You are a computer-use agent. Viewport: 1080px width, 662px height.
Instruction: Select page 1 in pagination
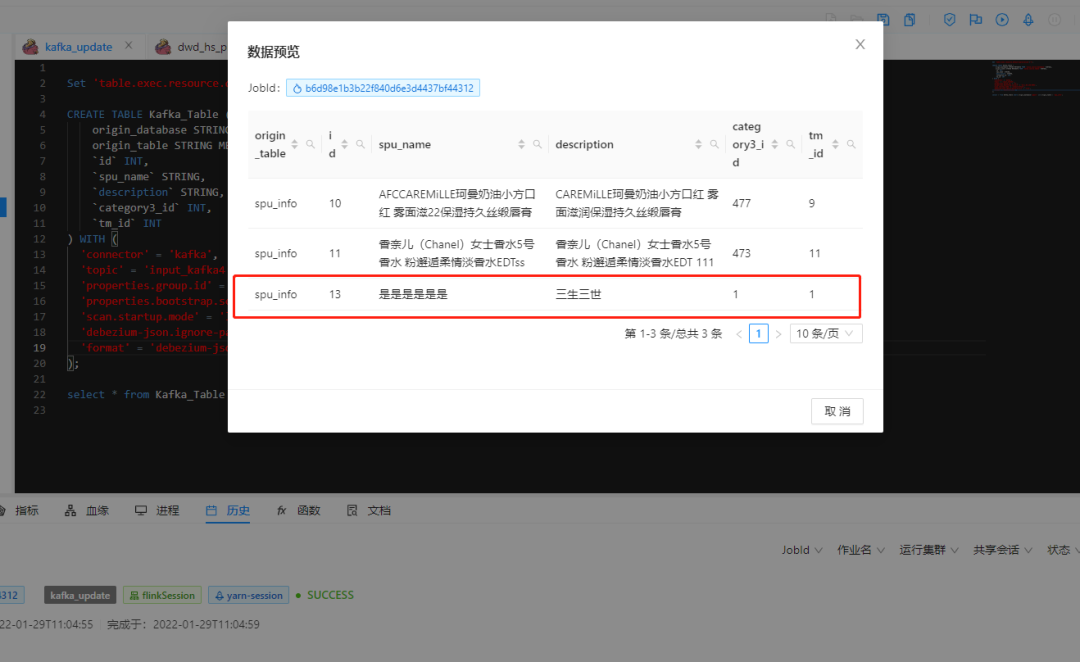(758, 333)
